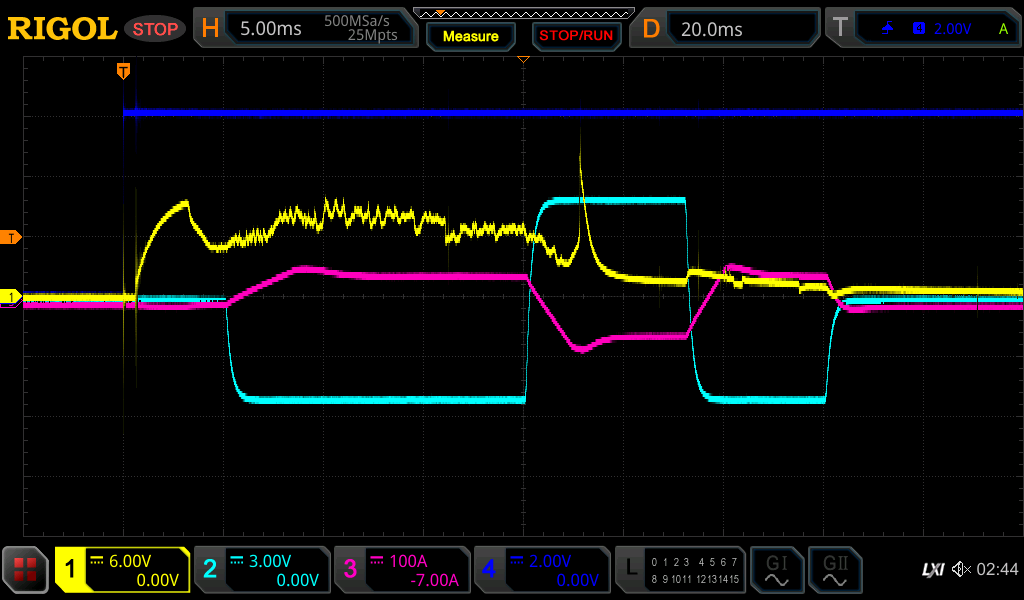Open the red function navigation grid icon
Viewport: 1024px width, 600px height.
(26, 570)
